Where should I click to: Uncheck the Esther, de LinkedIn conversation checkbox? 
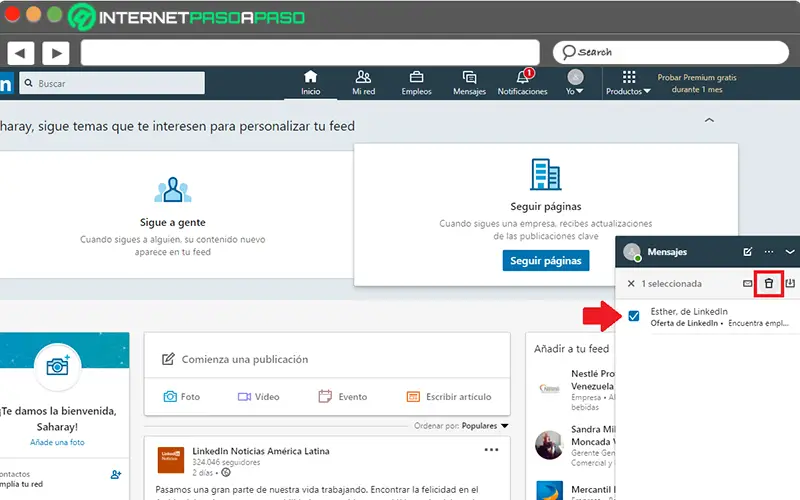coord(634,316)
